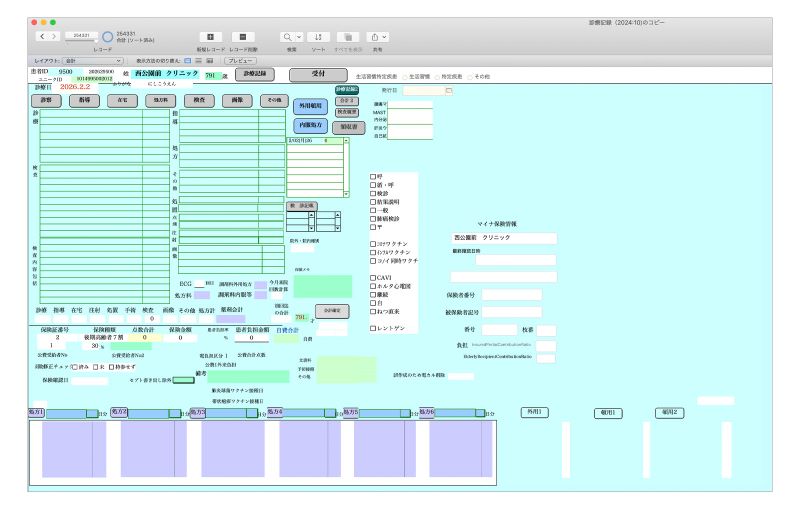The height and width of the screenshot is (511, 800).
Task: Click the Find (検索) magnifier icon
Action: [289, 36]
